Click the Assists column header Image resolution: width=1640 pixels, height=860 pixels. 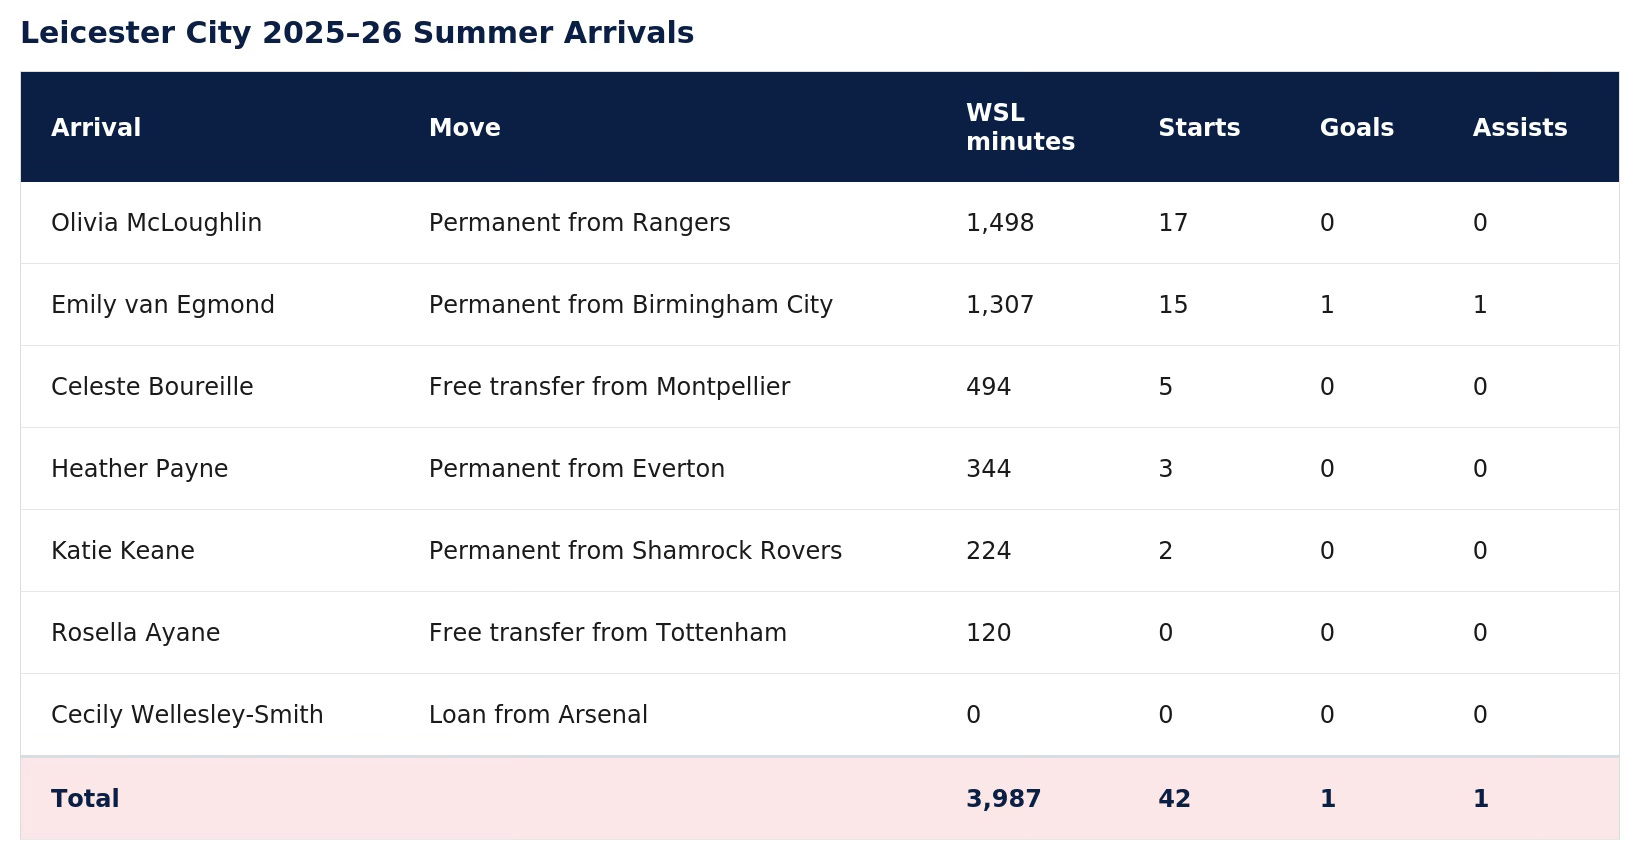pos(1520,128)
